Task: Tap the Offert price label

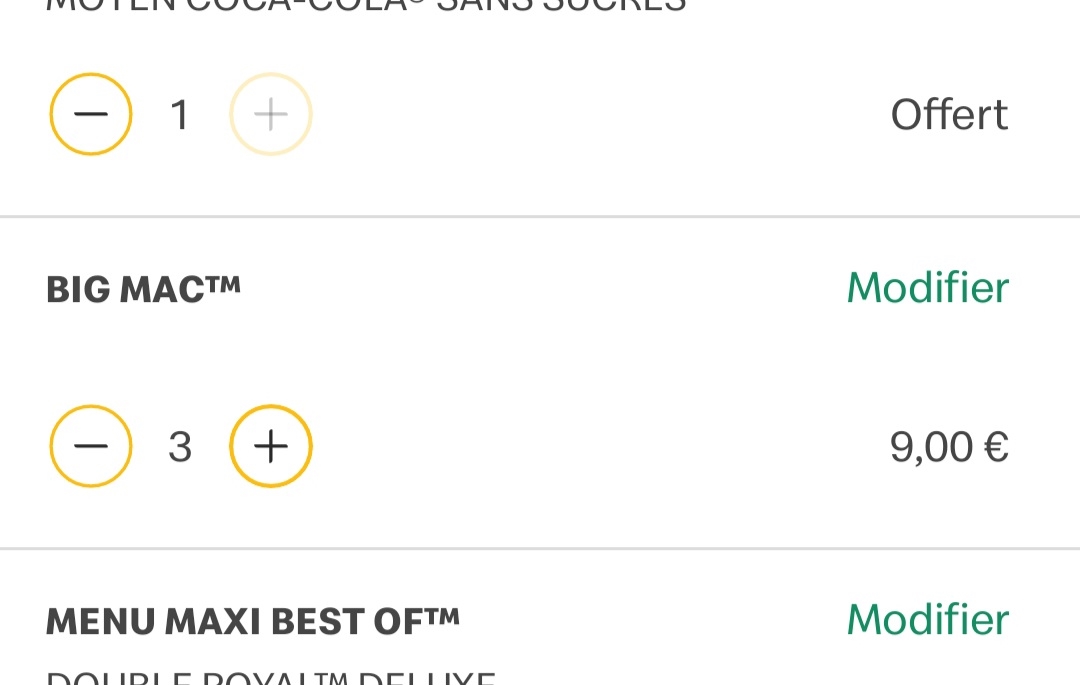Action: (949, 115)
